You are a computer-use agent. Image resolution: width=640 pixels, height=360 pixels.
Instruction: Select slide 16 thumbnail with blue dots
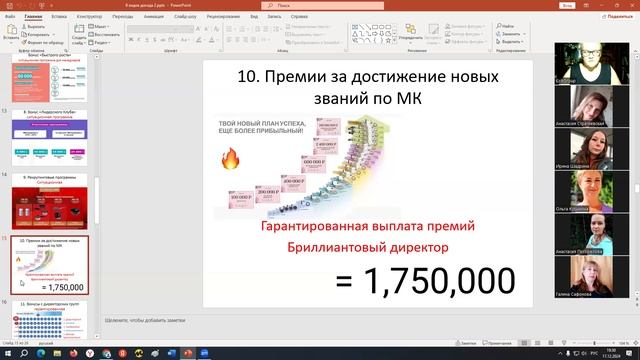(49, 320)
